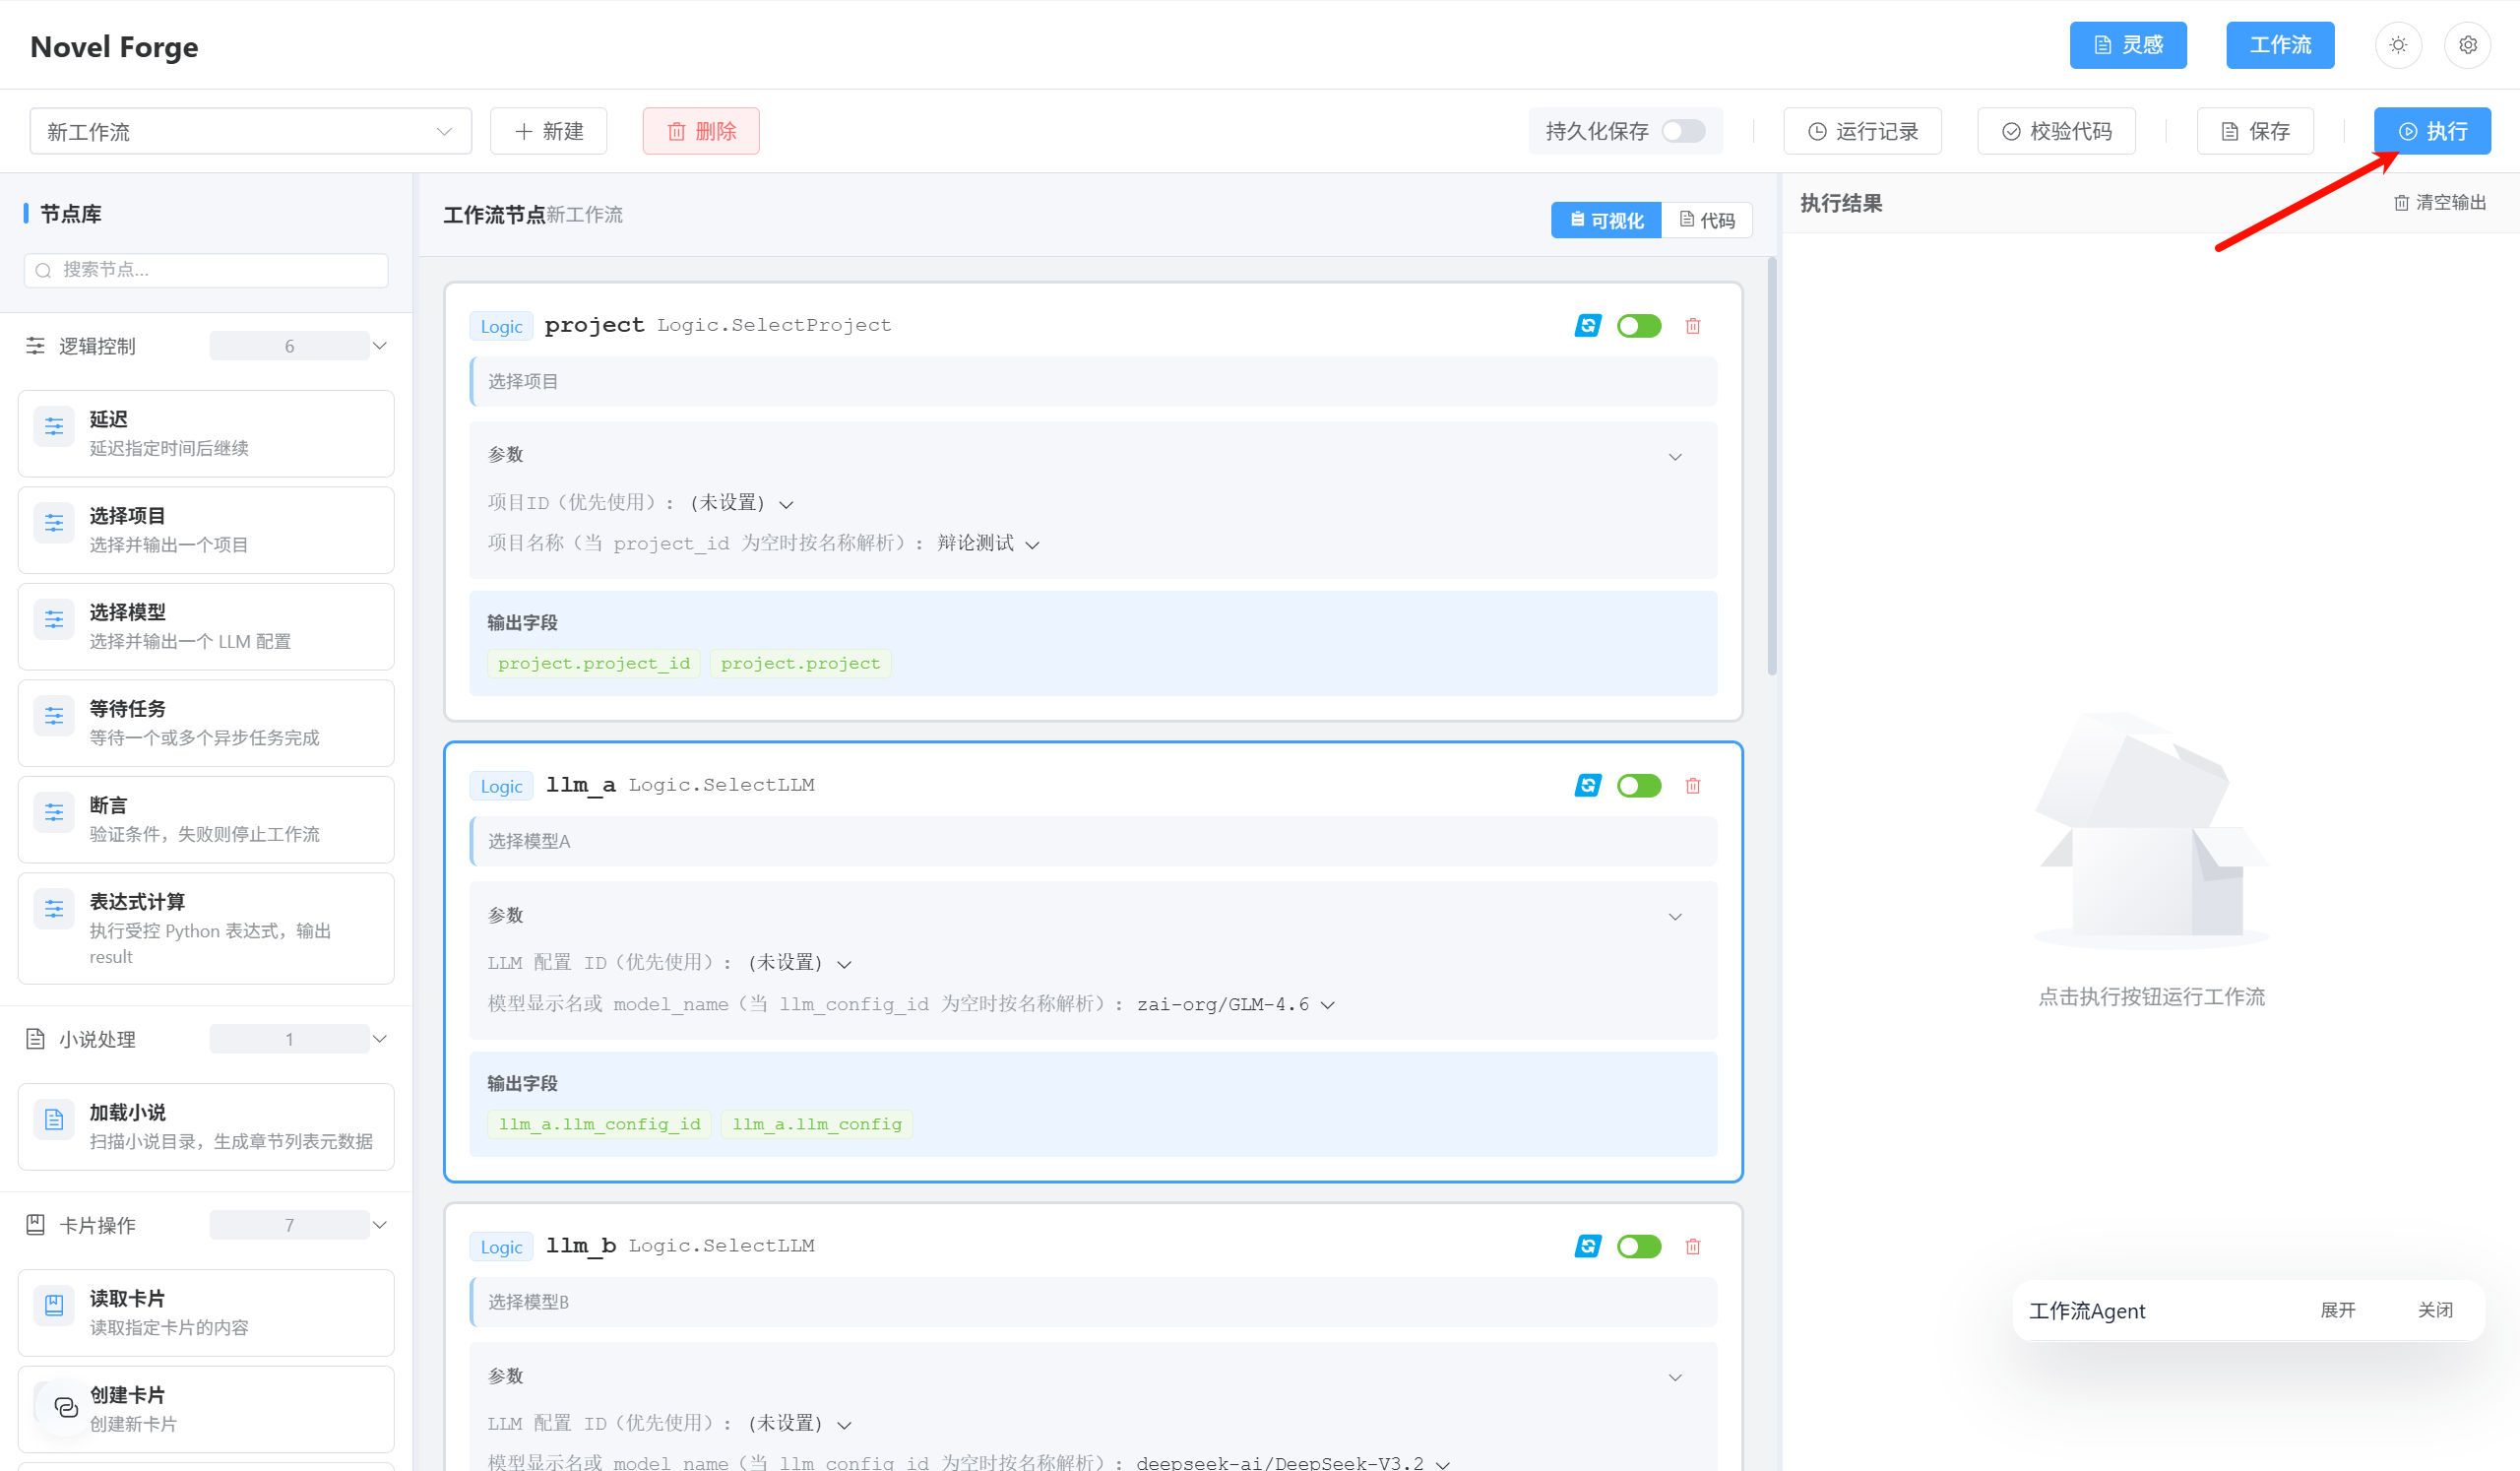The width and height of the screenshot is (2520, 1471).
Task: Pick the 加载小说 node from library
Action: (x=206, y=1126)
